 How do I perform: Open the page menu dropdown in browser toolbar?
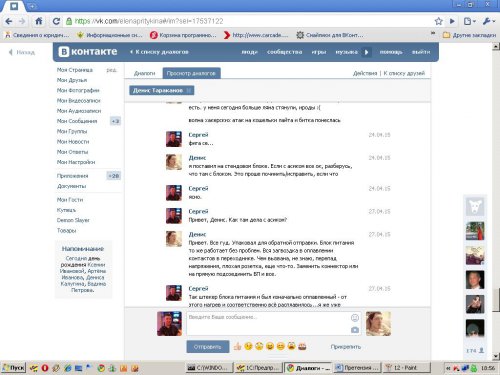(x=469, y=21)
